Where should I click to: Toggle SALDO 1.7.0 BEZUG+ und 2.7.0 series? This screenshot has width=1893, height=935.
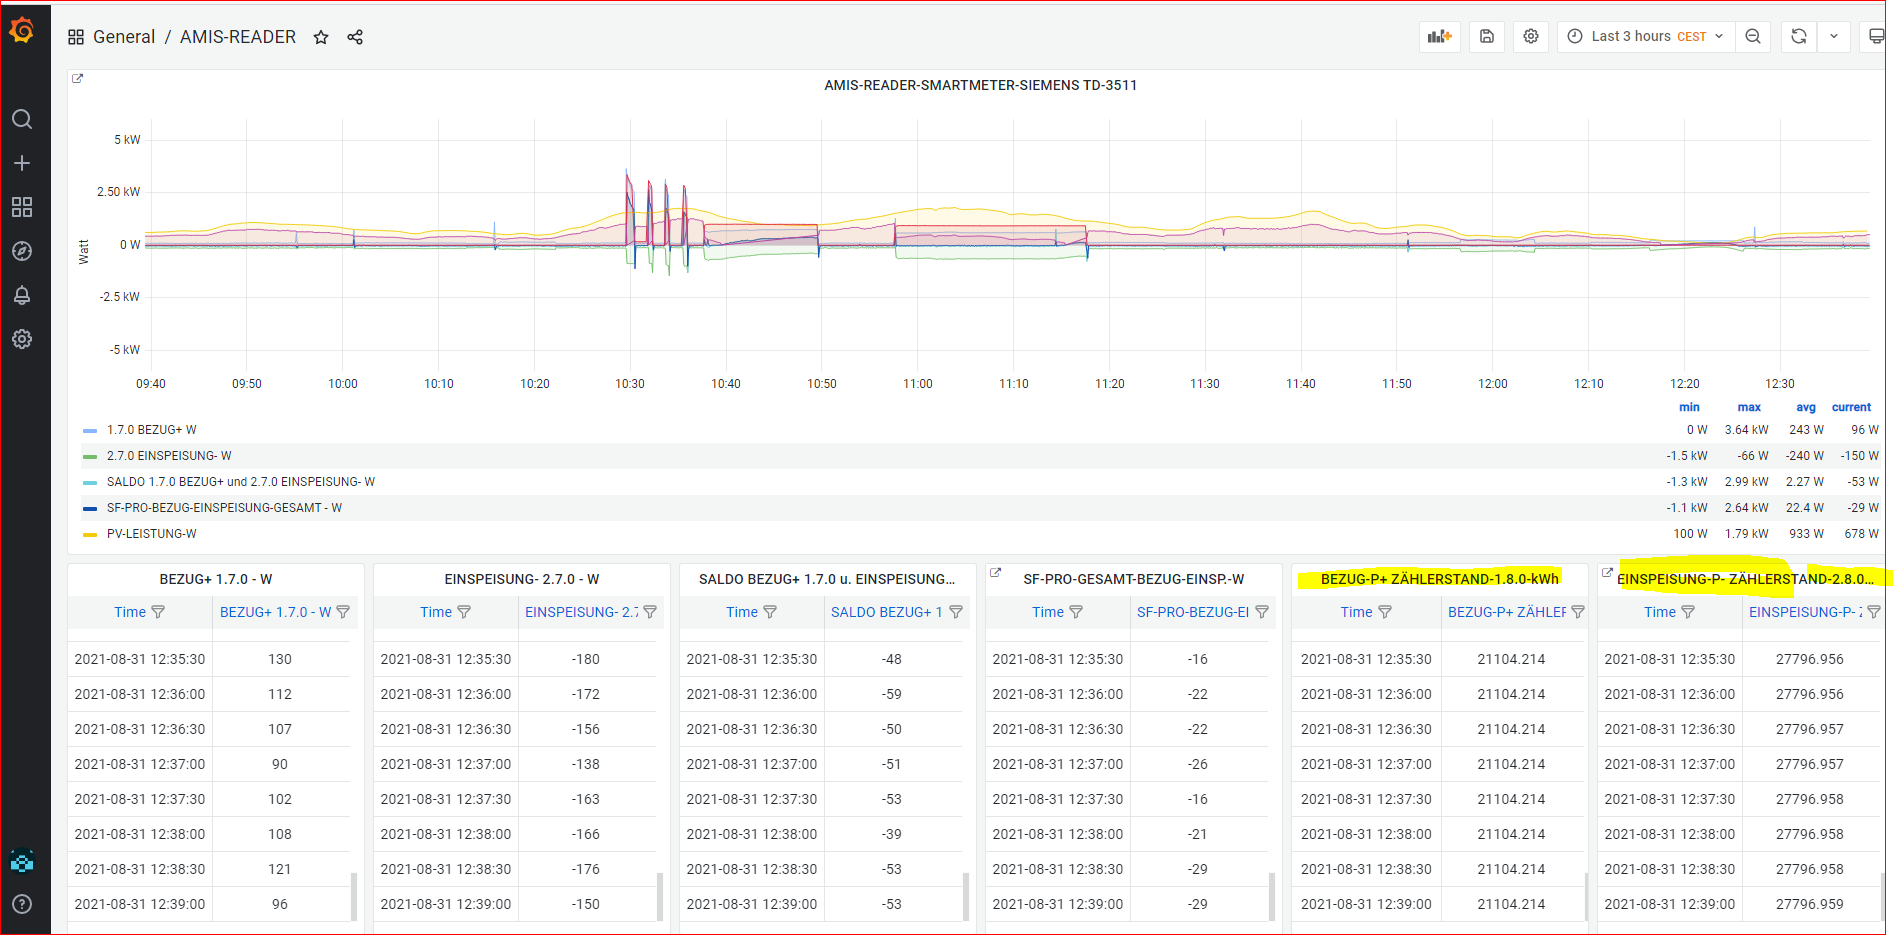pyautogui.click(x=241, y=482)
